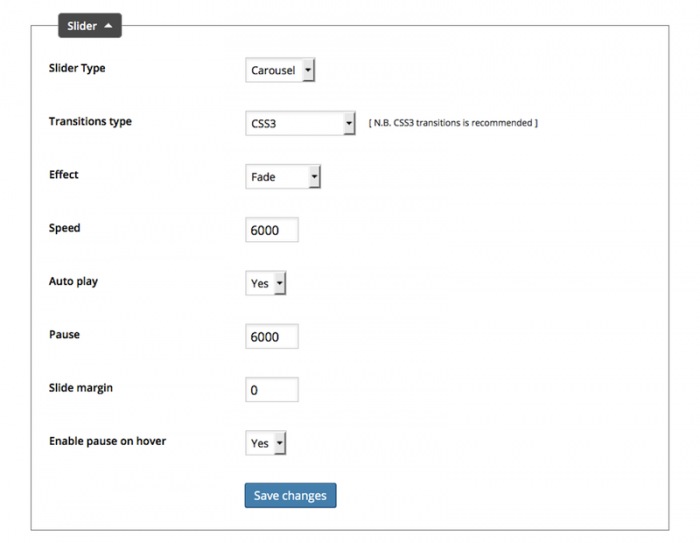Click the Enable pause on hover label

pyautogui.click(x=107, y=441)
